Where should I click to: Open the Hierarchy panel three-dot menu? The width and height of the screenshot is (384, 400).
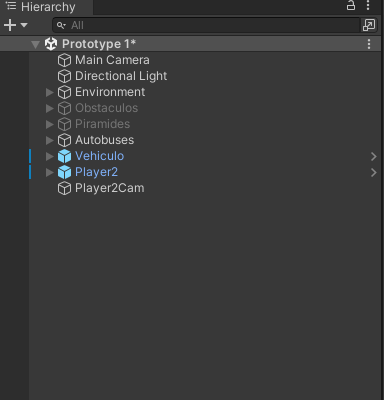[x=368, y=5]
